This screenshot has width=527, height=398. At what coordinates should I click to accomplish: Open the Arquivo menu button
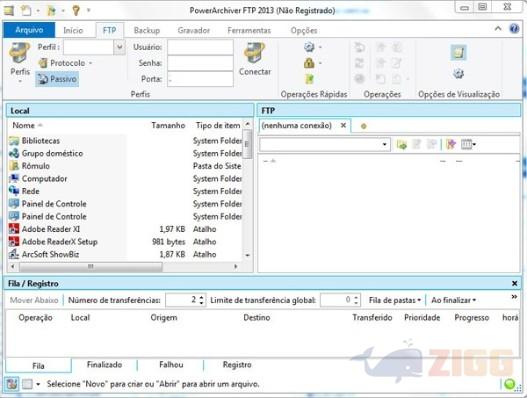pos(29,30)
